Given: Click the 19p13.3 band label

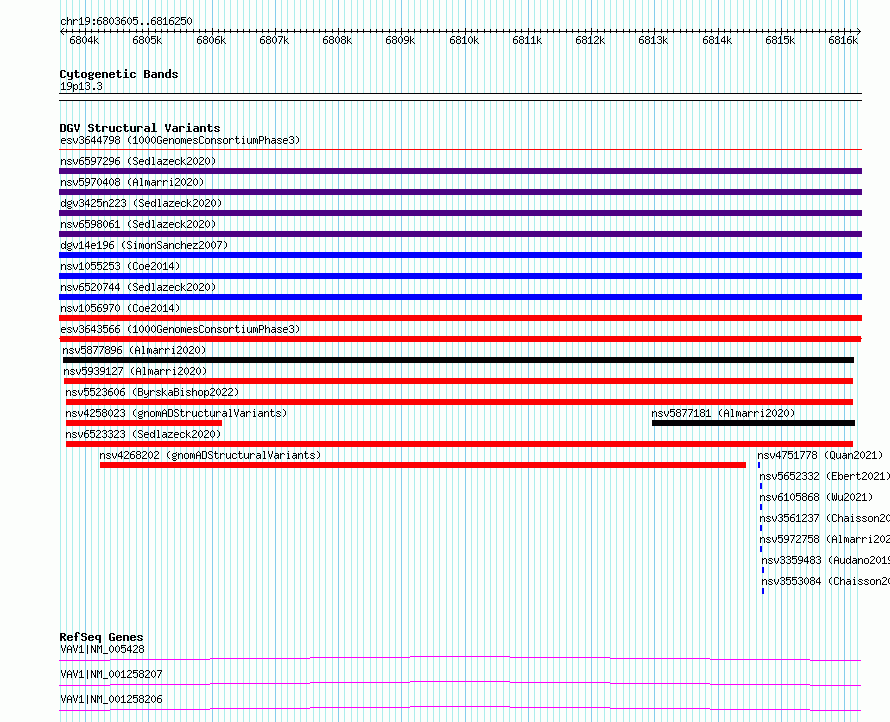Looking at the screenshot, I should [81, 86].
